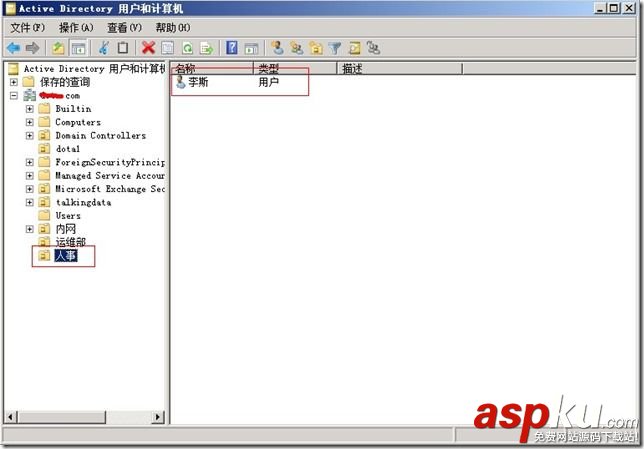Open 文件(F) menu

(x=28, y=28)
